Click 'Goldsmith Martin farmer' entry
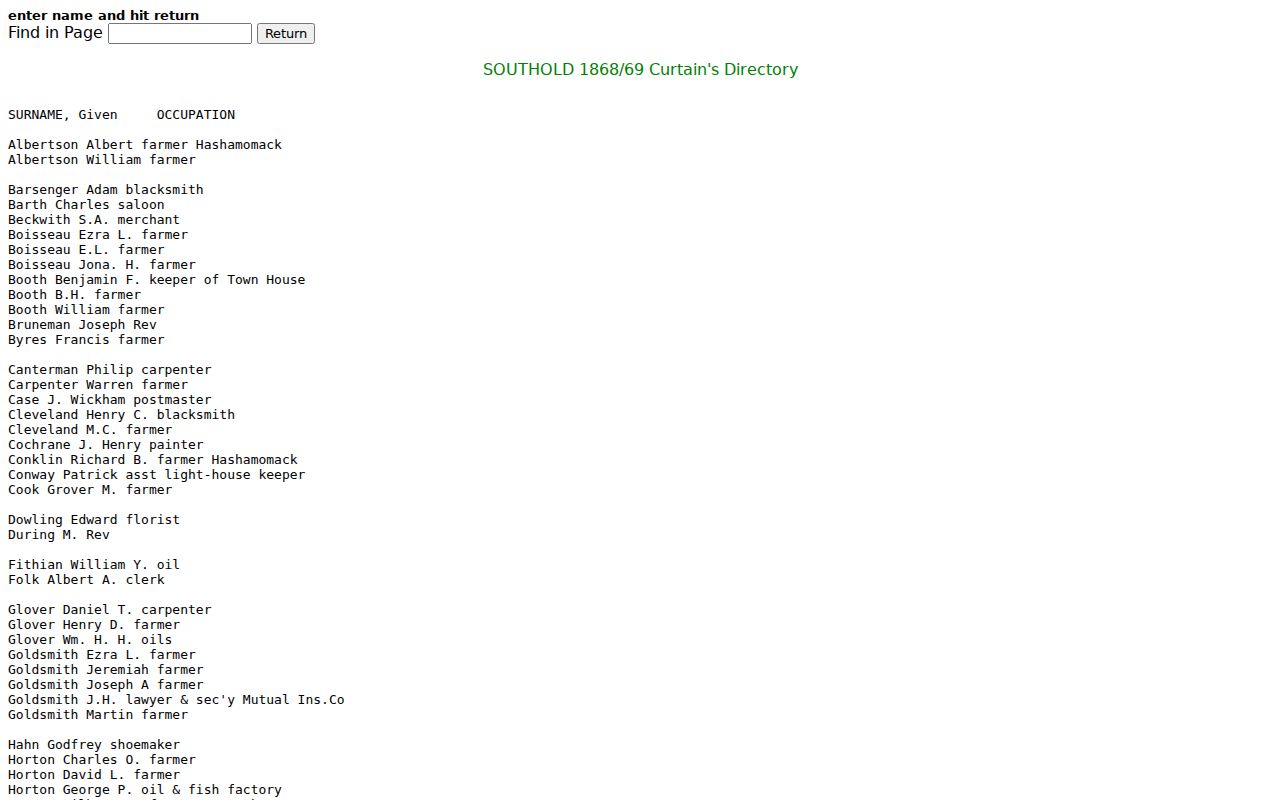This screenshot has width=1280, height=800. coord(98,715)
